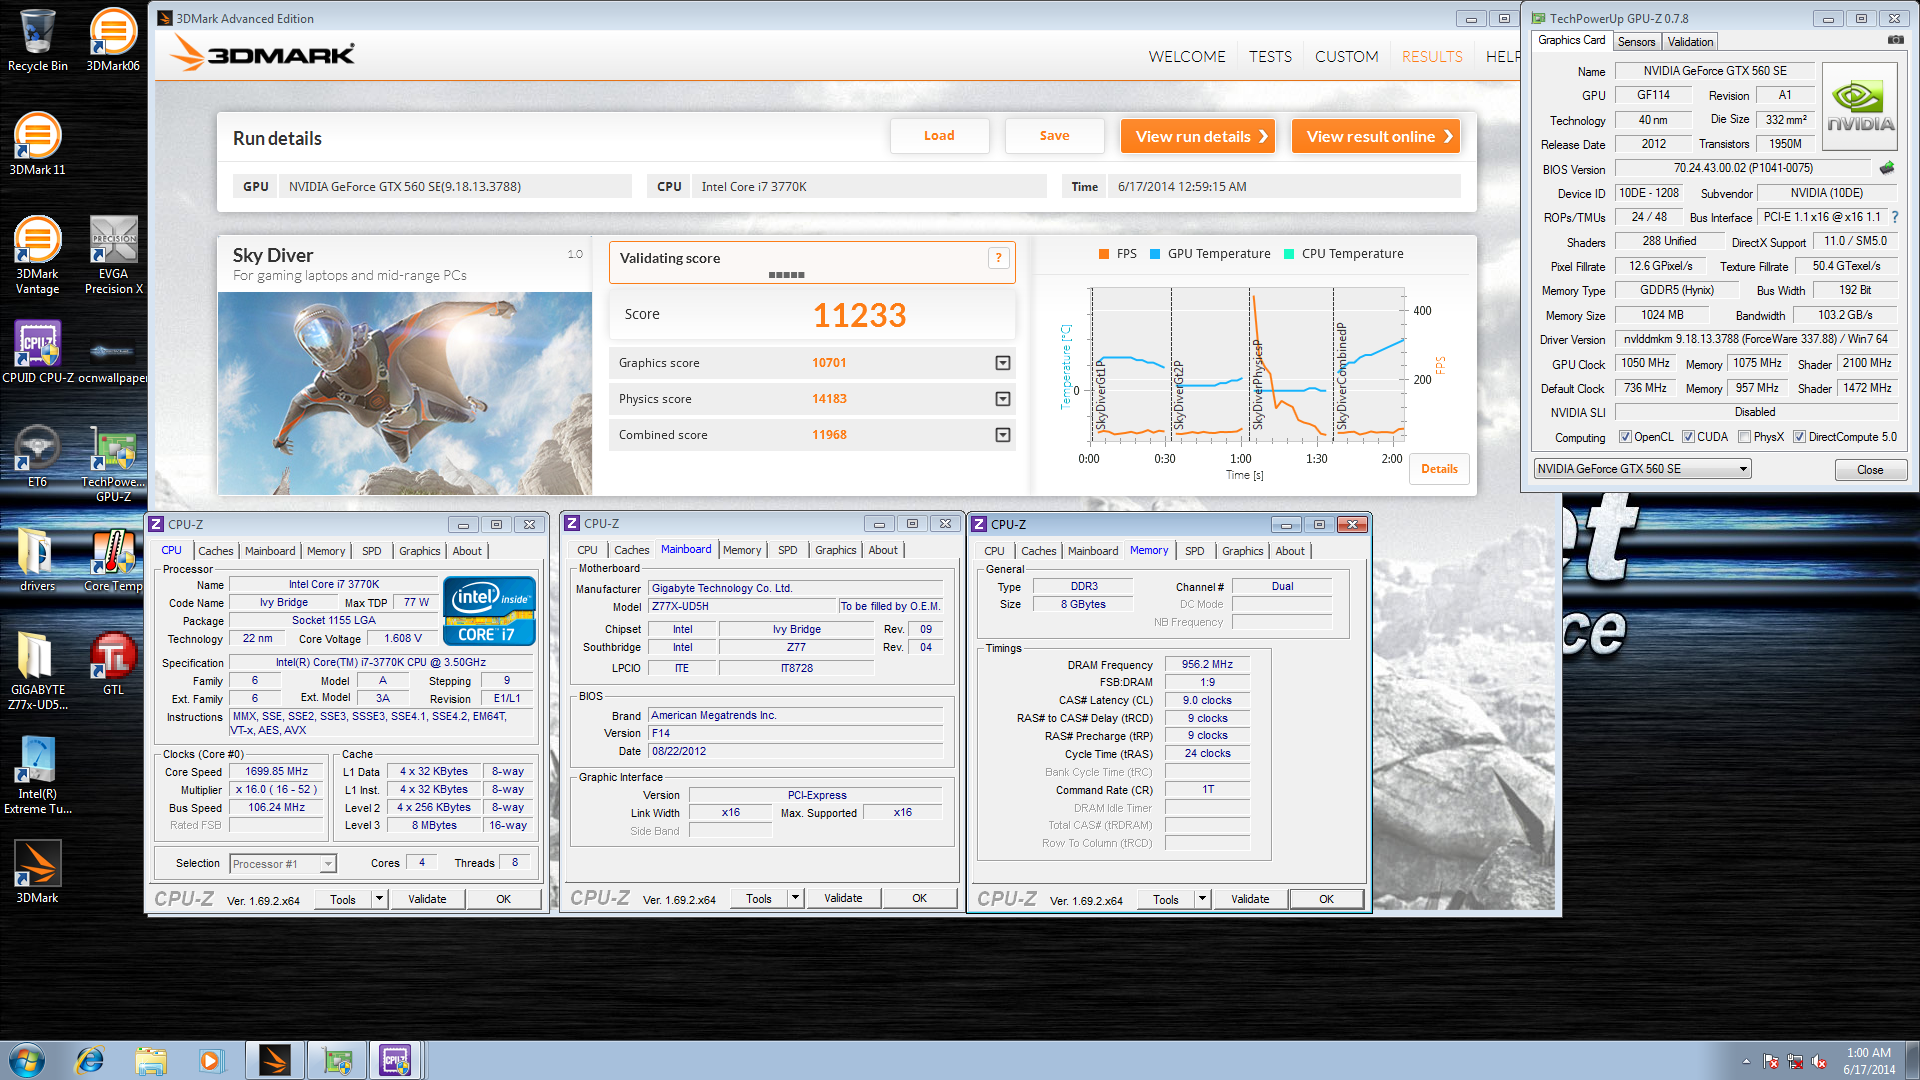Click the BIOS save icon in GPU-Z
The image size is (1920, 1080).
1887,168
